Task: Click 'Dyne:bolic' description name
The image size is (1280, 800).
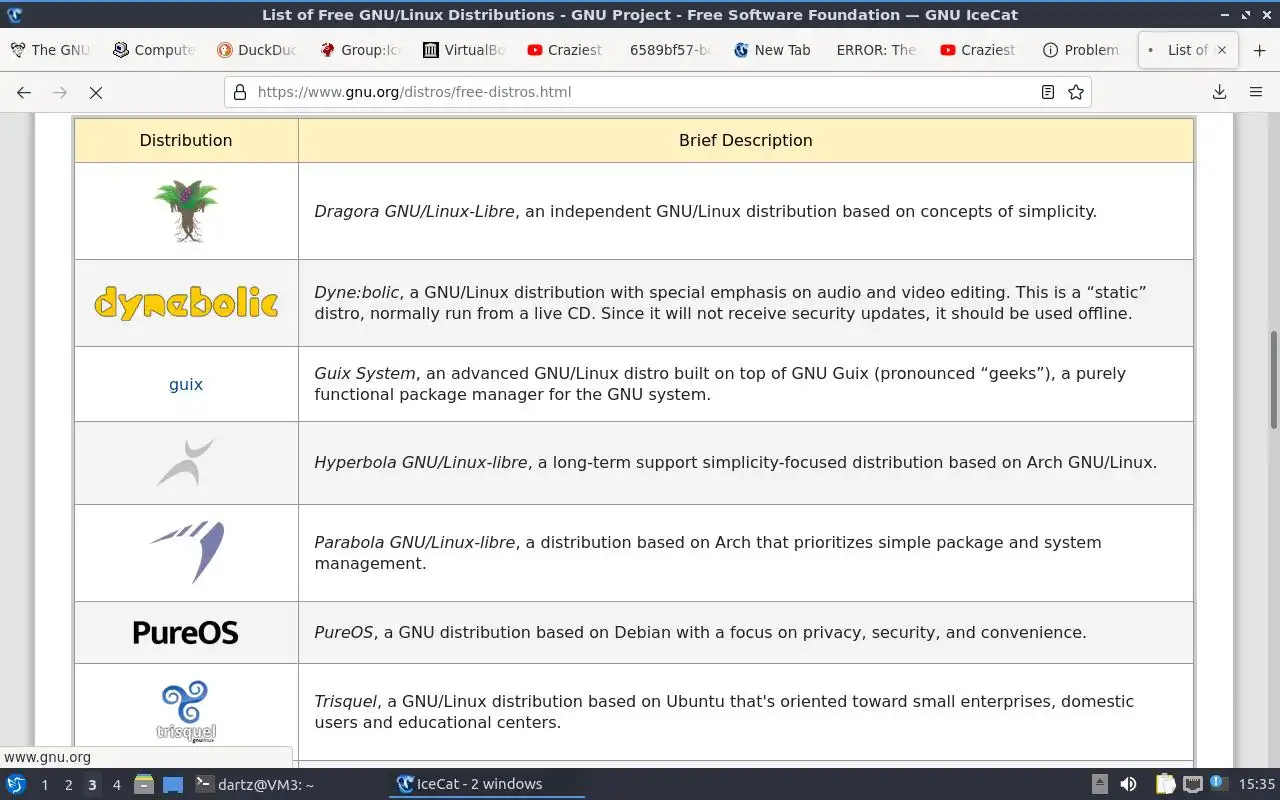Action: click(x=357, y=292)
